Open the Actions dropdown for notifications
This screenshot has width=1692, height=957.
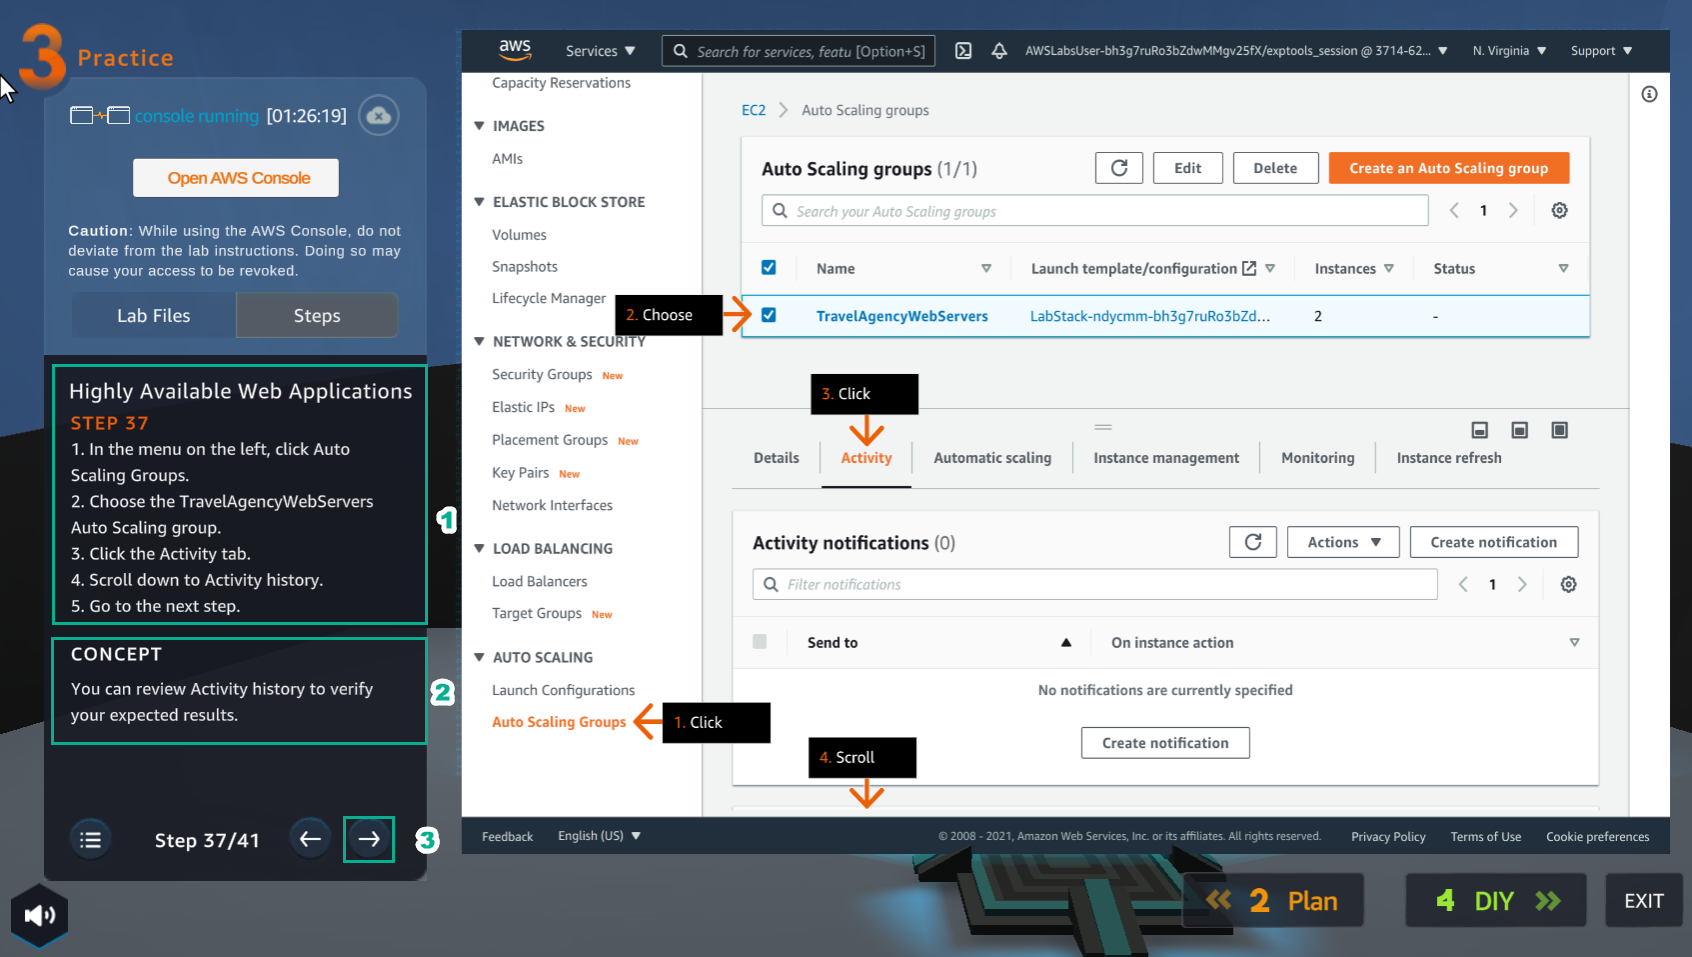tap(1343, 542)
